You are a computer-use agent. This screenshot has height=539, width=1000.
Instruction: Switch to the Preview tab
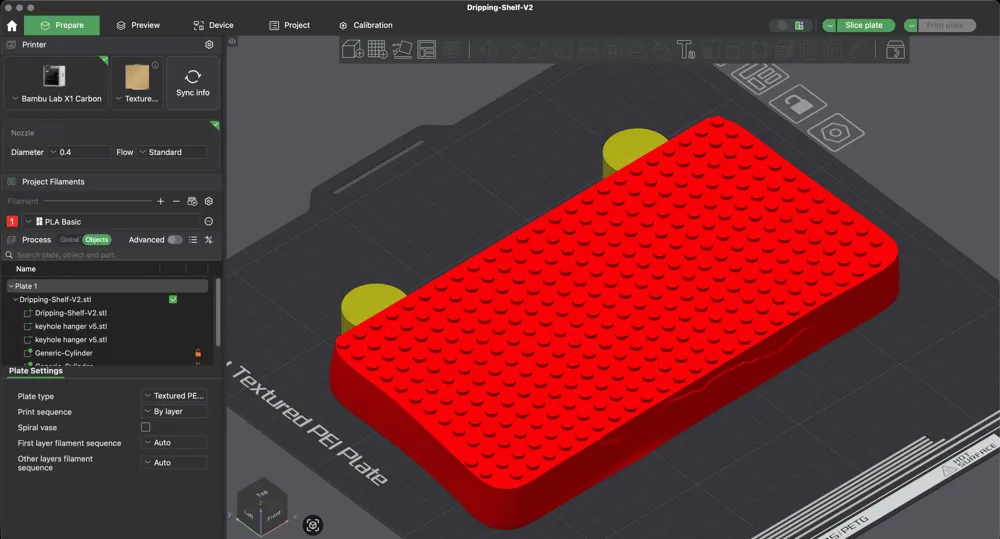[x=138, y=26]
